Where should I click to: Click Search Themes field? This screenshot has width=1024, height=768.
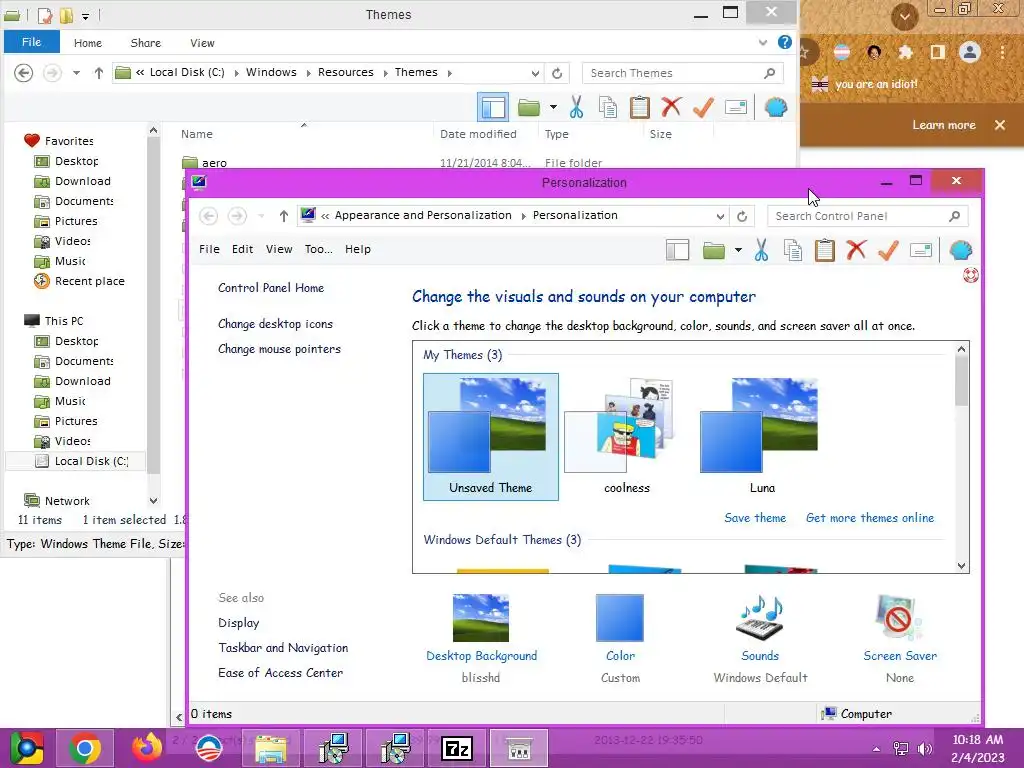point(682,73)
